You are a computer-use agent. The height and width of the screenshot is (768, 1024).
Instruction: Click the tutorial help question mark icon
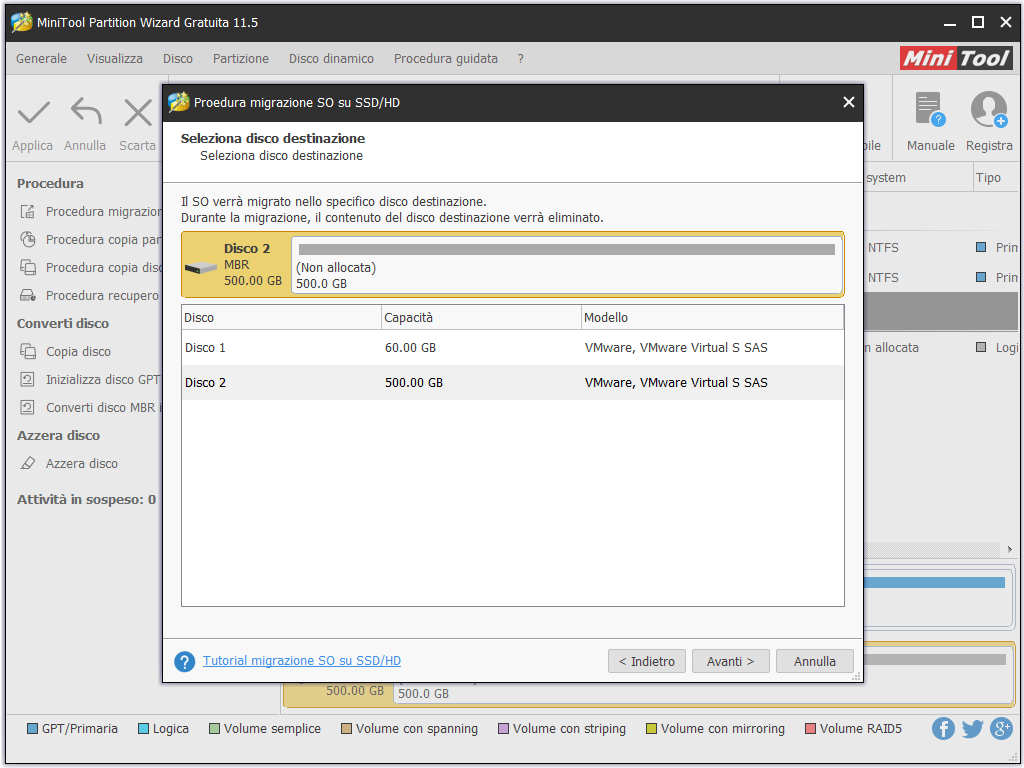(x=184, y=662)
